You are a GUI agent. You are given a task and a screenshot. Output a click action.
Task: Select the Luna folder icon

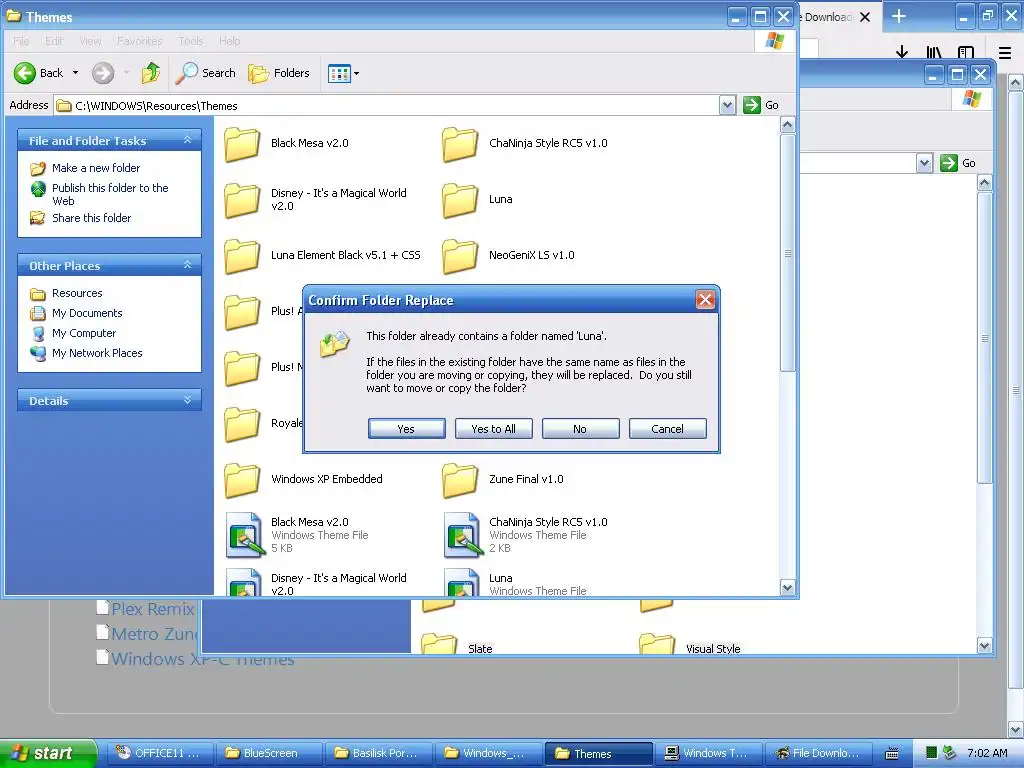pyautogui.click(x=460, y=200)
